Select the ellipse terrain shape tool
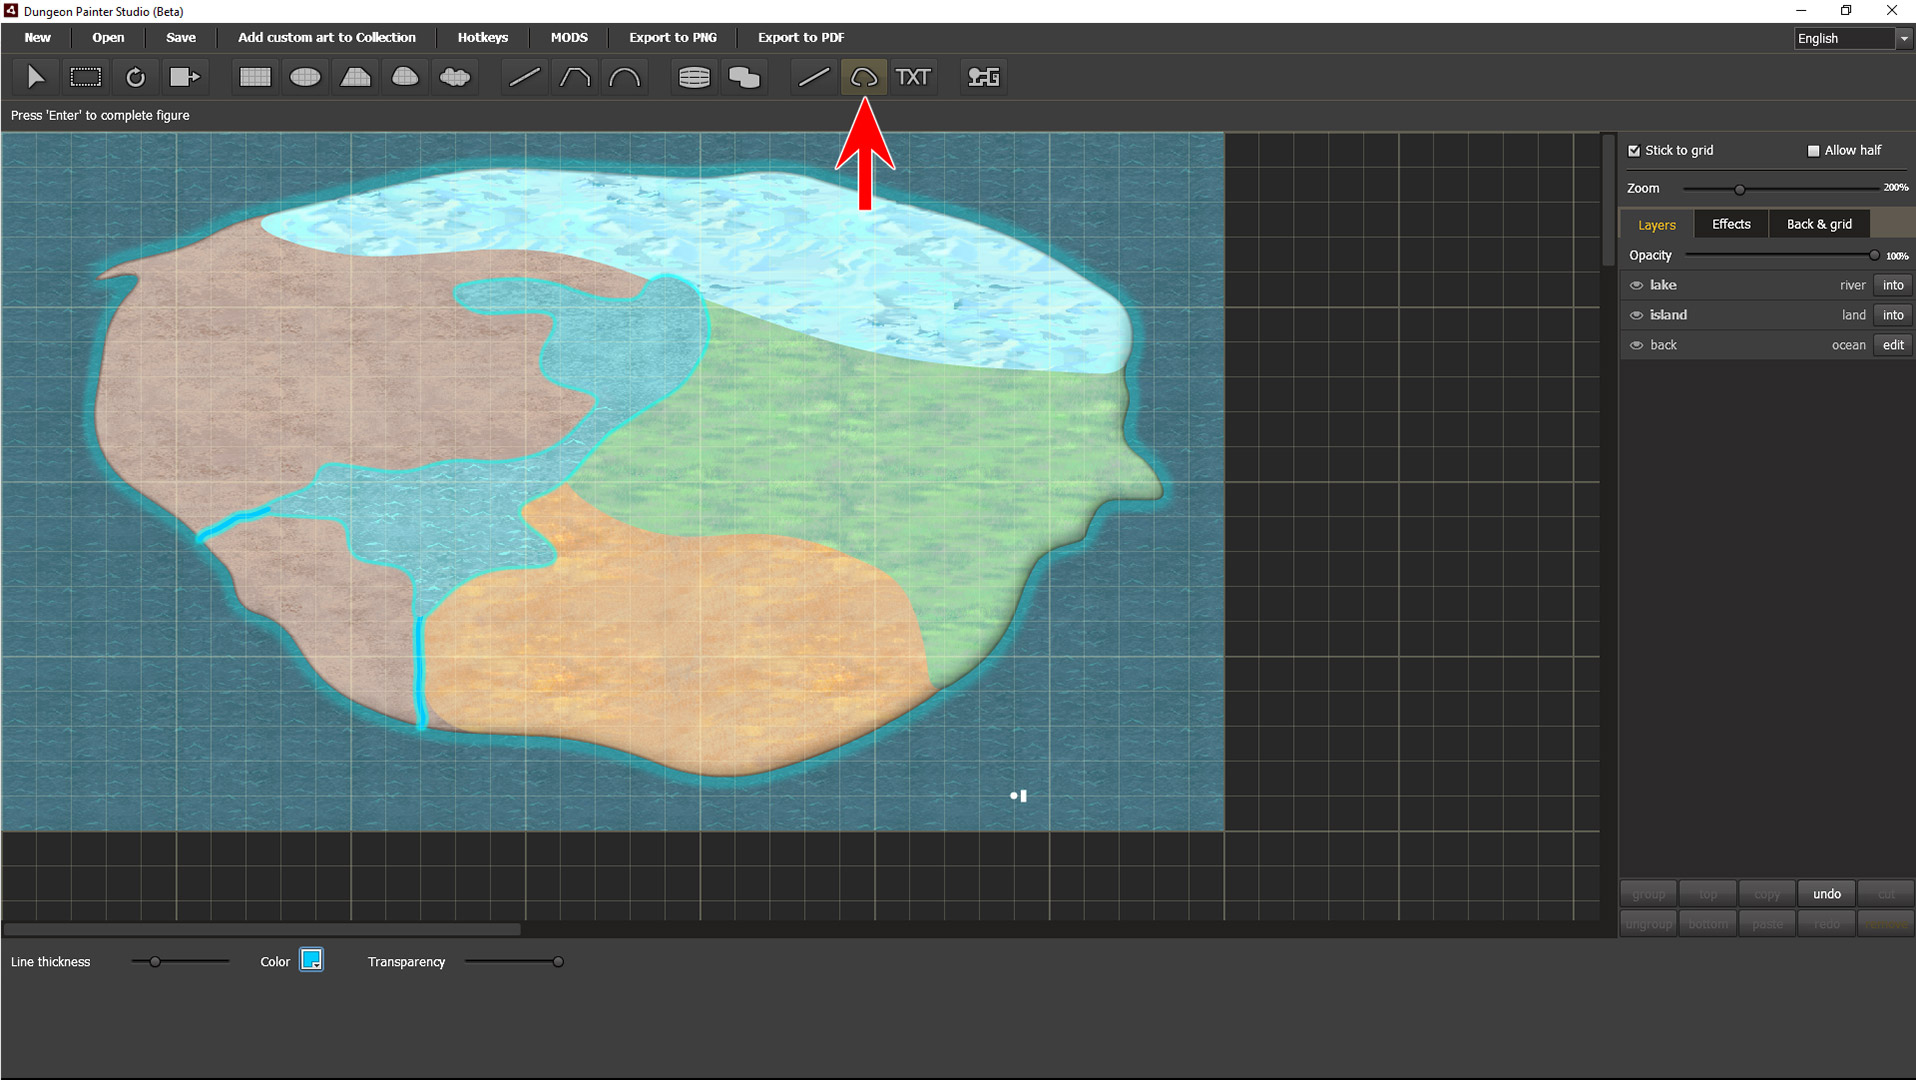 coord(305,77)
